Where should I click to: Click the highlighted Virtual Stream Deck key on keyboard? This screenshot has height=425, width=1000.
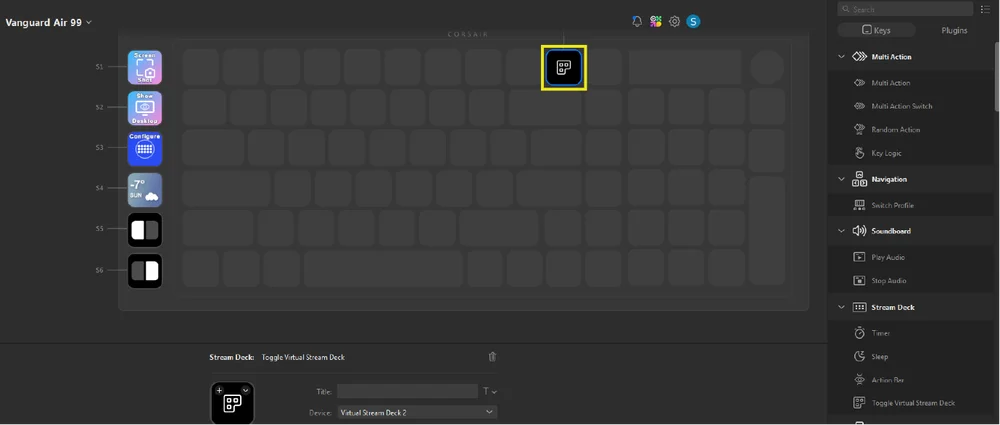coord(564,68)
